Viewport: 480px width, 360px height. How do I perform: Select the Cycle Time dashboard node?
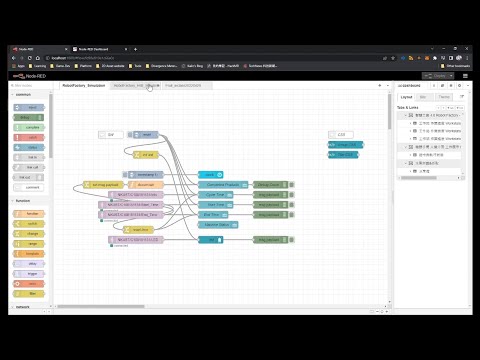tap(216, 195)
